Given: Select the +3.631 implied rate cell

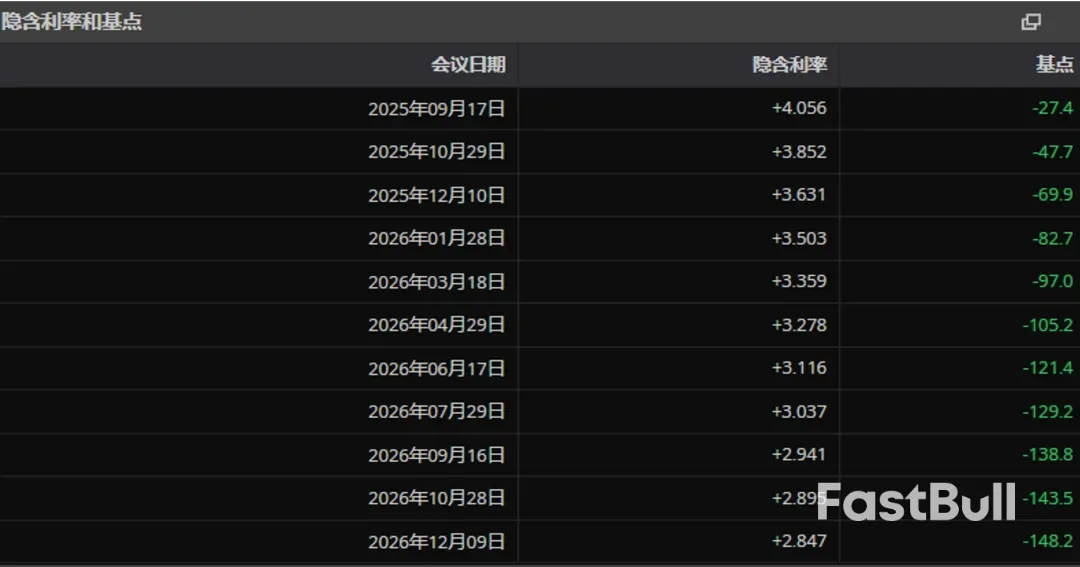Looking at the screenshot, I should point(799,195).
